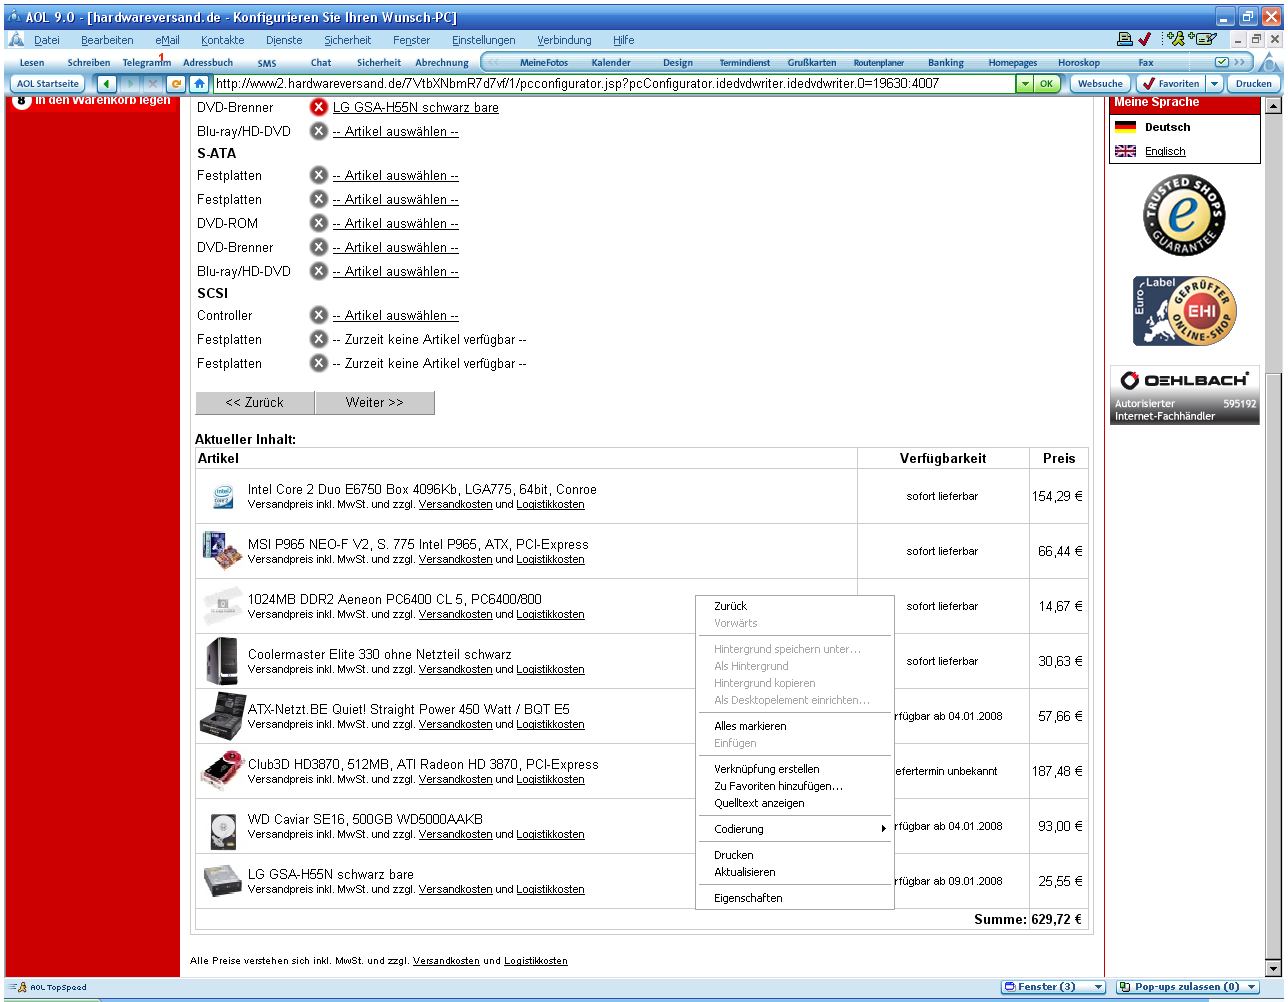Image resolution: width=1288 pixels, height=1002 pixels.
Task: Click the X icon beside DVD-ROM
Action: (x=319, y=223)
